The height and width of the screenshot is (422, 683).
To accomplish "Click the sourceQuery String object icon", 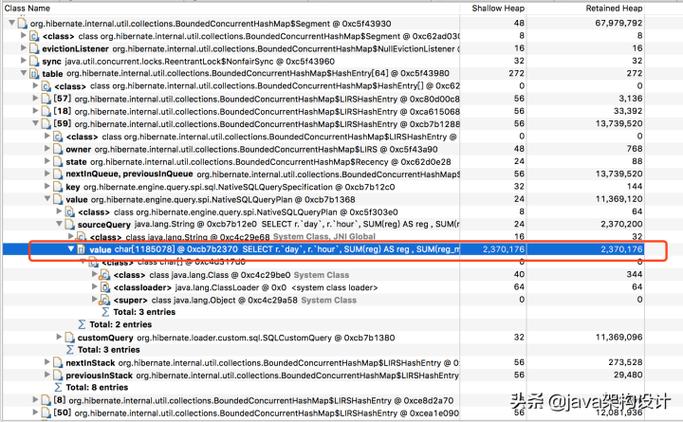I will (69, 225).
